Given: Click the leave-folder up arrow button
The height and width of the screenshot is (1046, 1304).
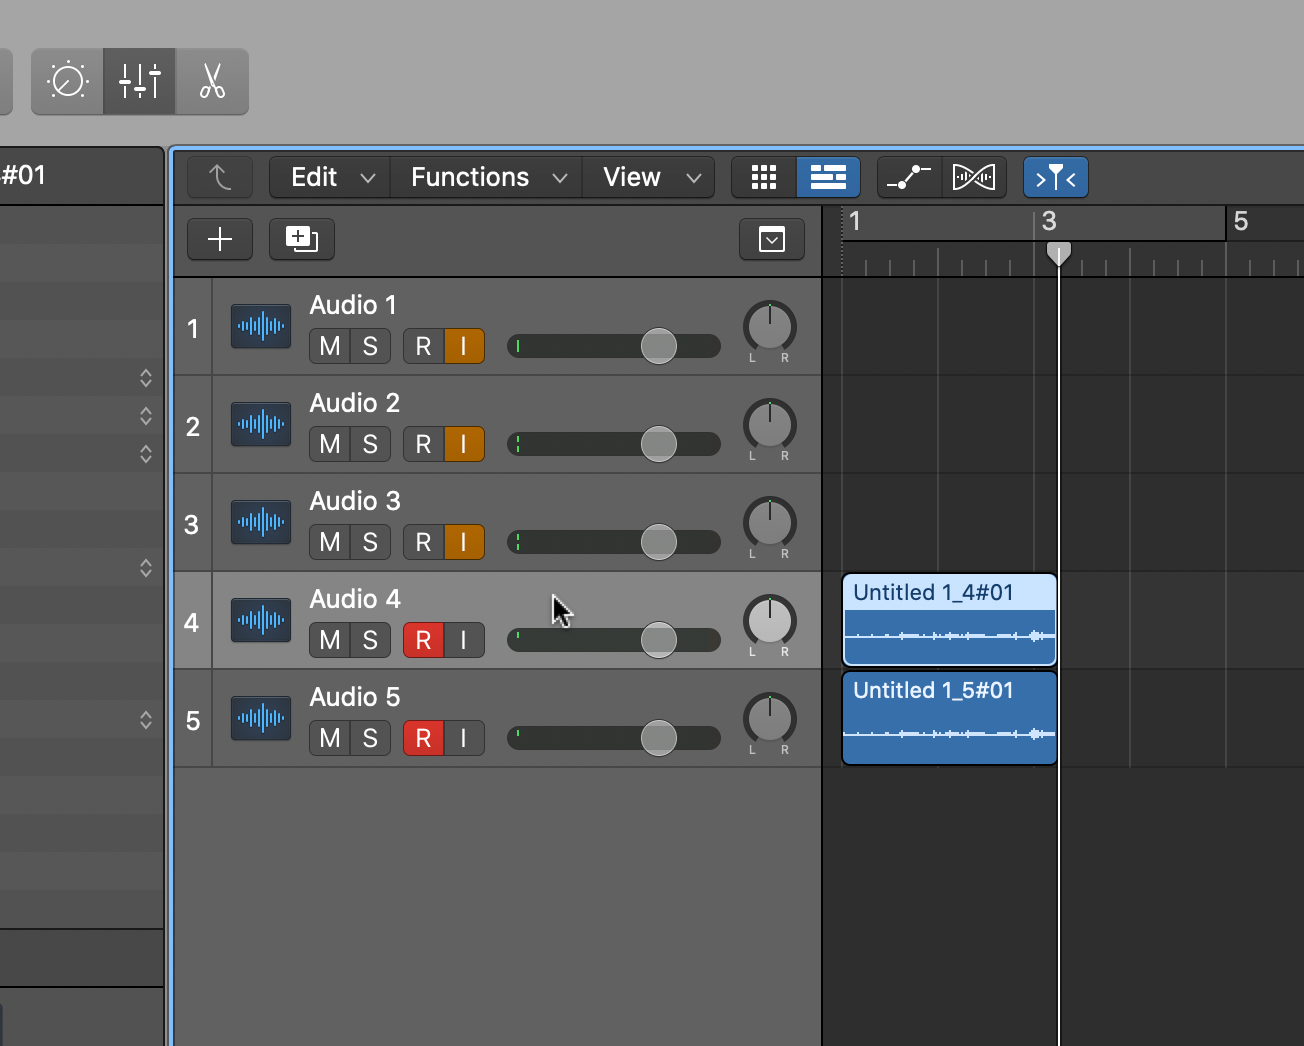Looking at the screenshot, I should 220,178.
